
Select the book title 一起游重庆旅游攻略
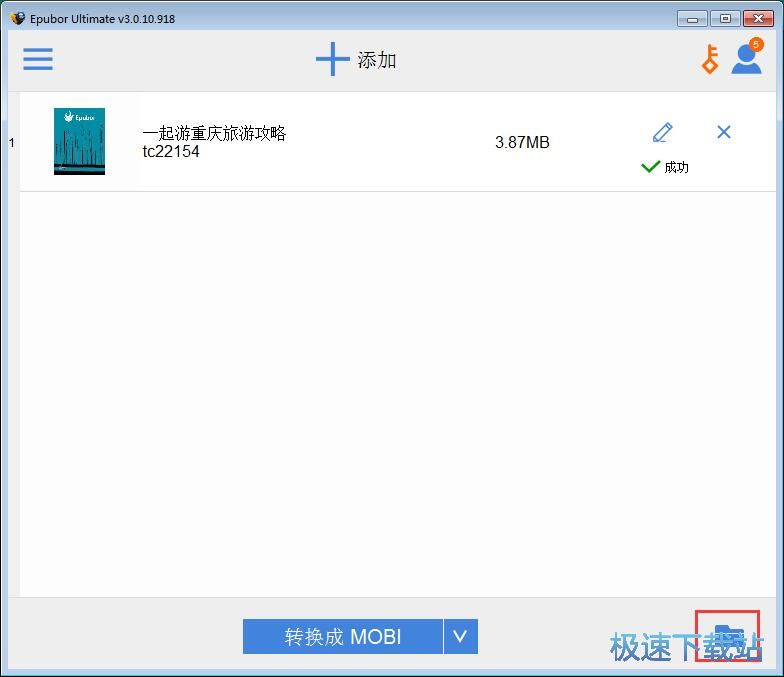214,133
